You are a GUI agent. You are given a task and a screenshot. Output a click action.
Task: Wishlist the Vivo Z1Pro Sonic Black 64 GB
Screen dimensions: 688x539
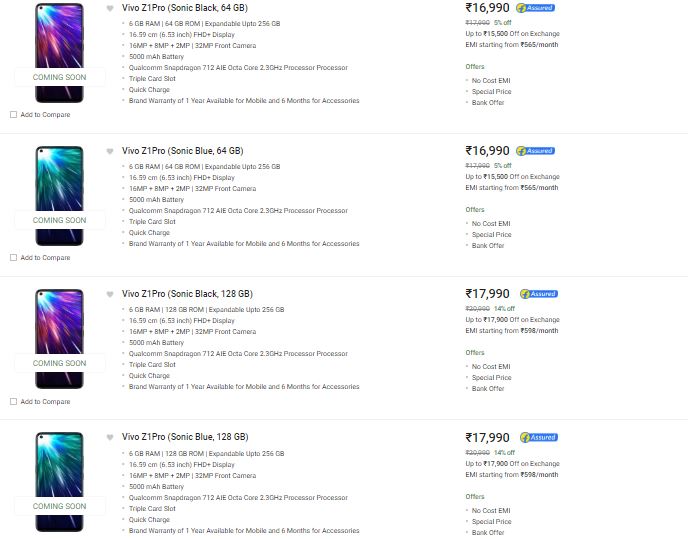click(110, 8)
